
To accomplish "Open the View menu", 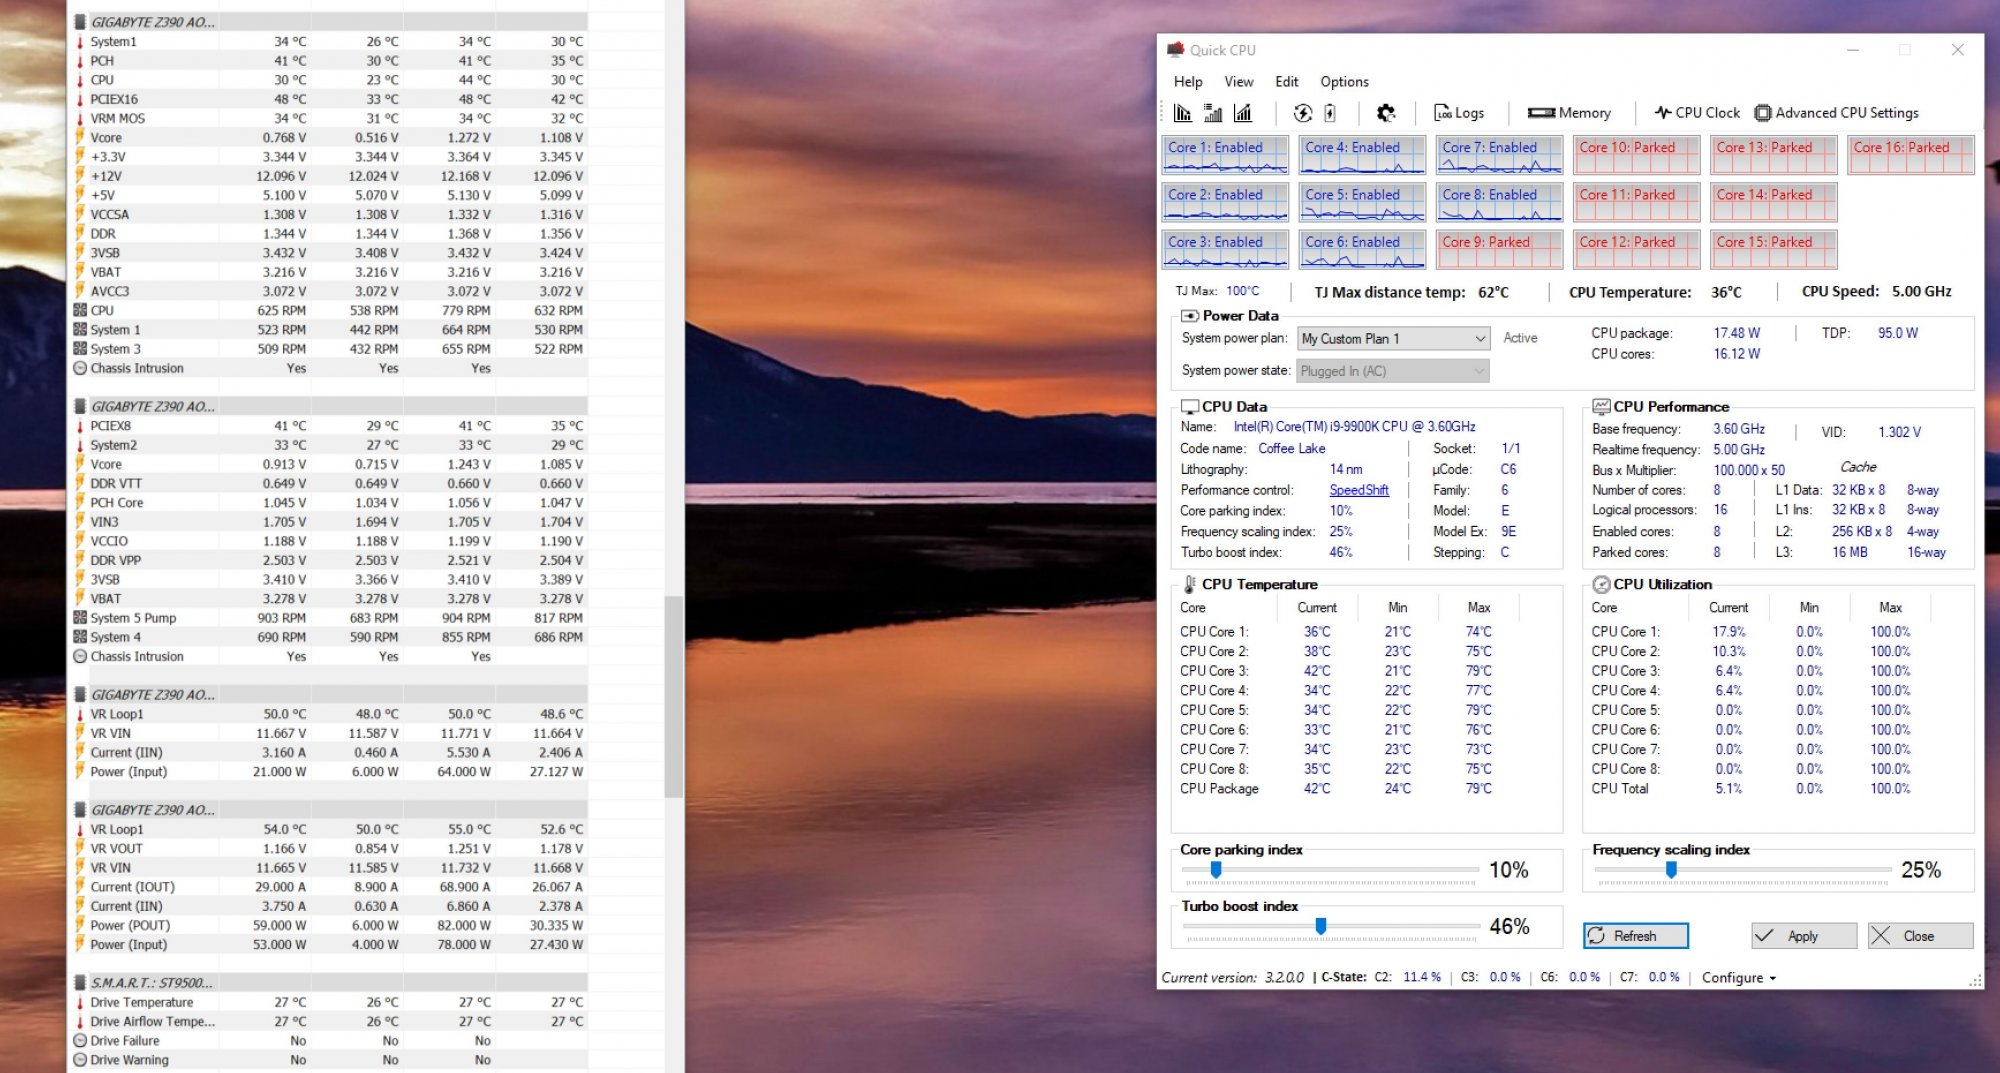I will [1238, 82].
